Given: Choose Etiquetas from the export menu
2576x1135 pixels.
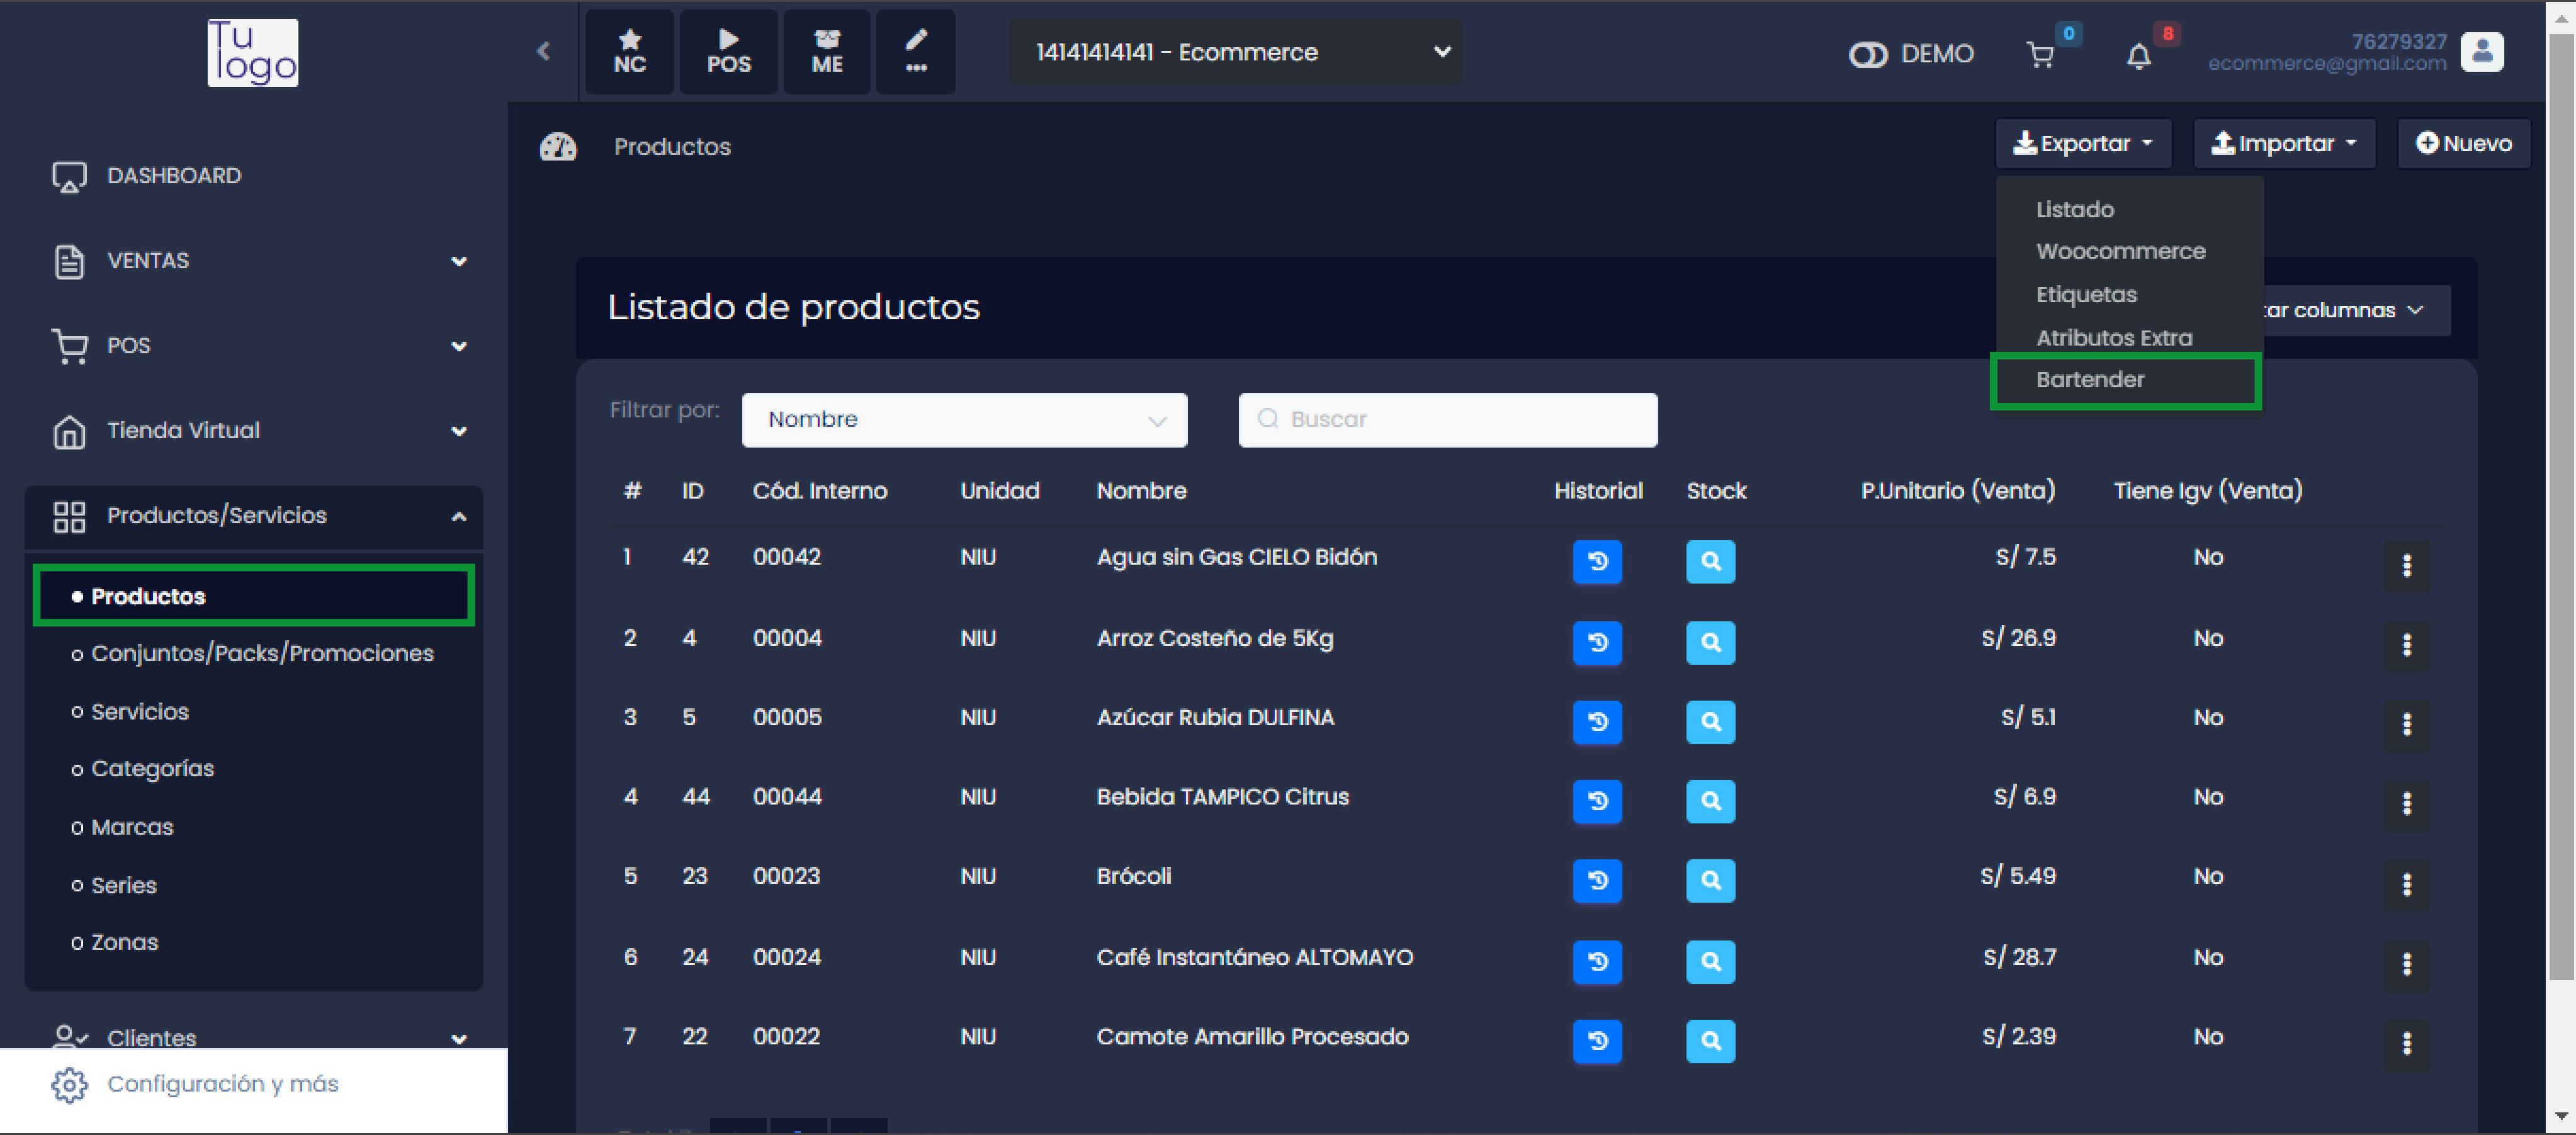Looking at the screenshot, I should (x=2086, y=295).
